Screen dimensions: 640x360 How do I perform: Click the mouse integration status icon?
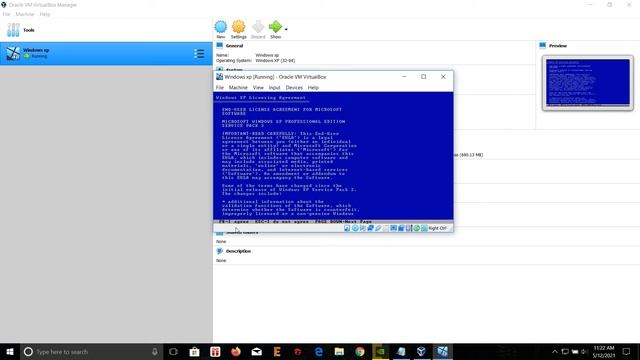(x=417, y=228)
